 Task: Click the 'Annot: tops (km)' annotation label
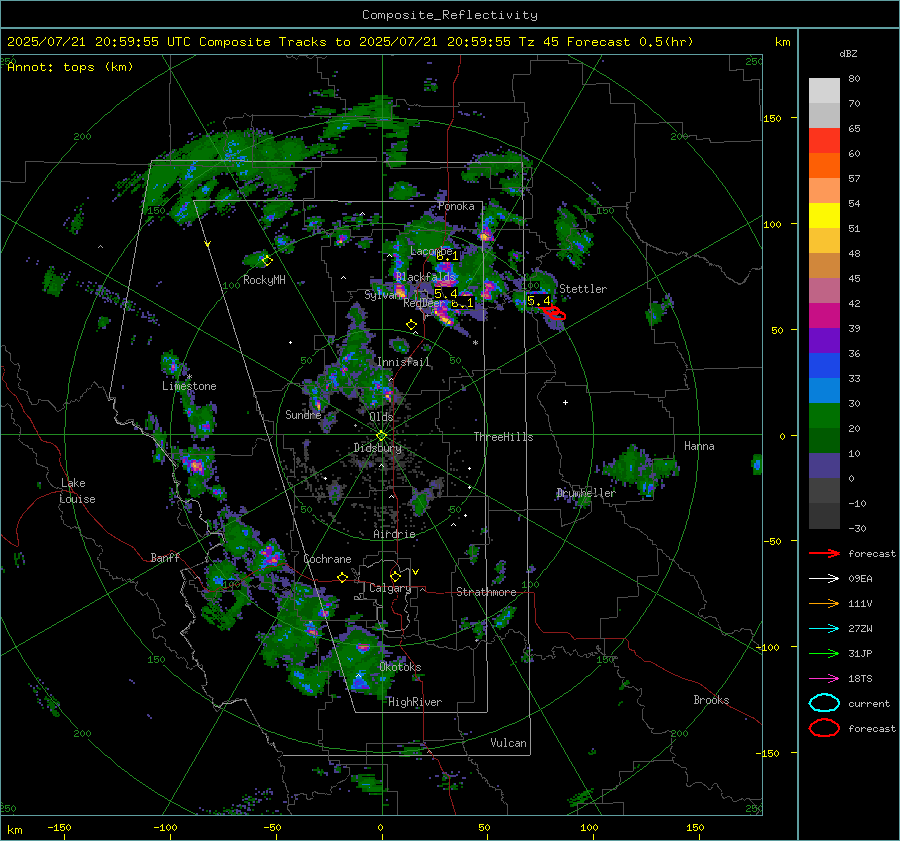pos(70,67)
